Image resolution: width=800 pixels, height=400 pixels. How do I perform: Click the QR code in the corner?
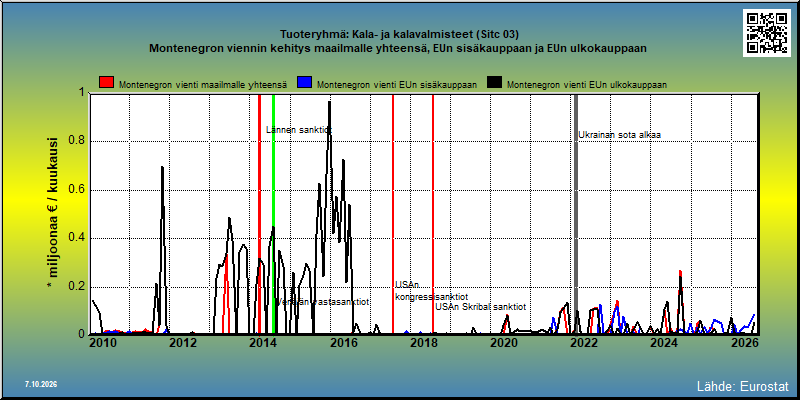point(767,33)
